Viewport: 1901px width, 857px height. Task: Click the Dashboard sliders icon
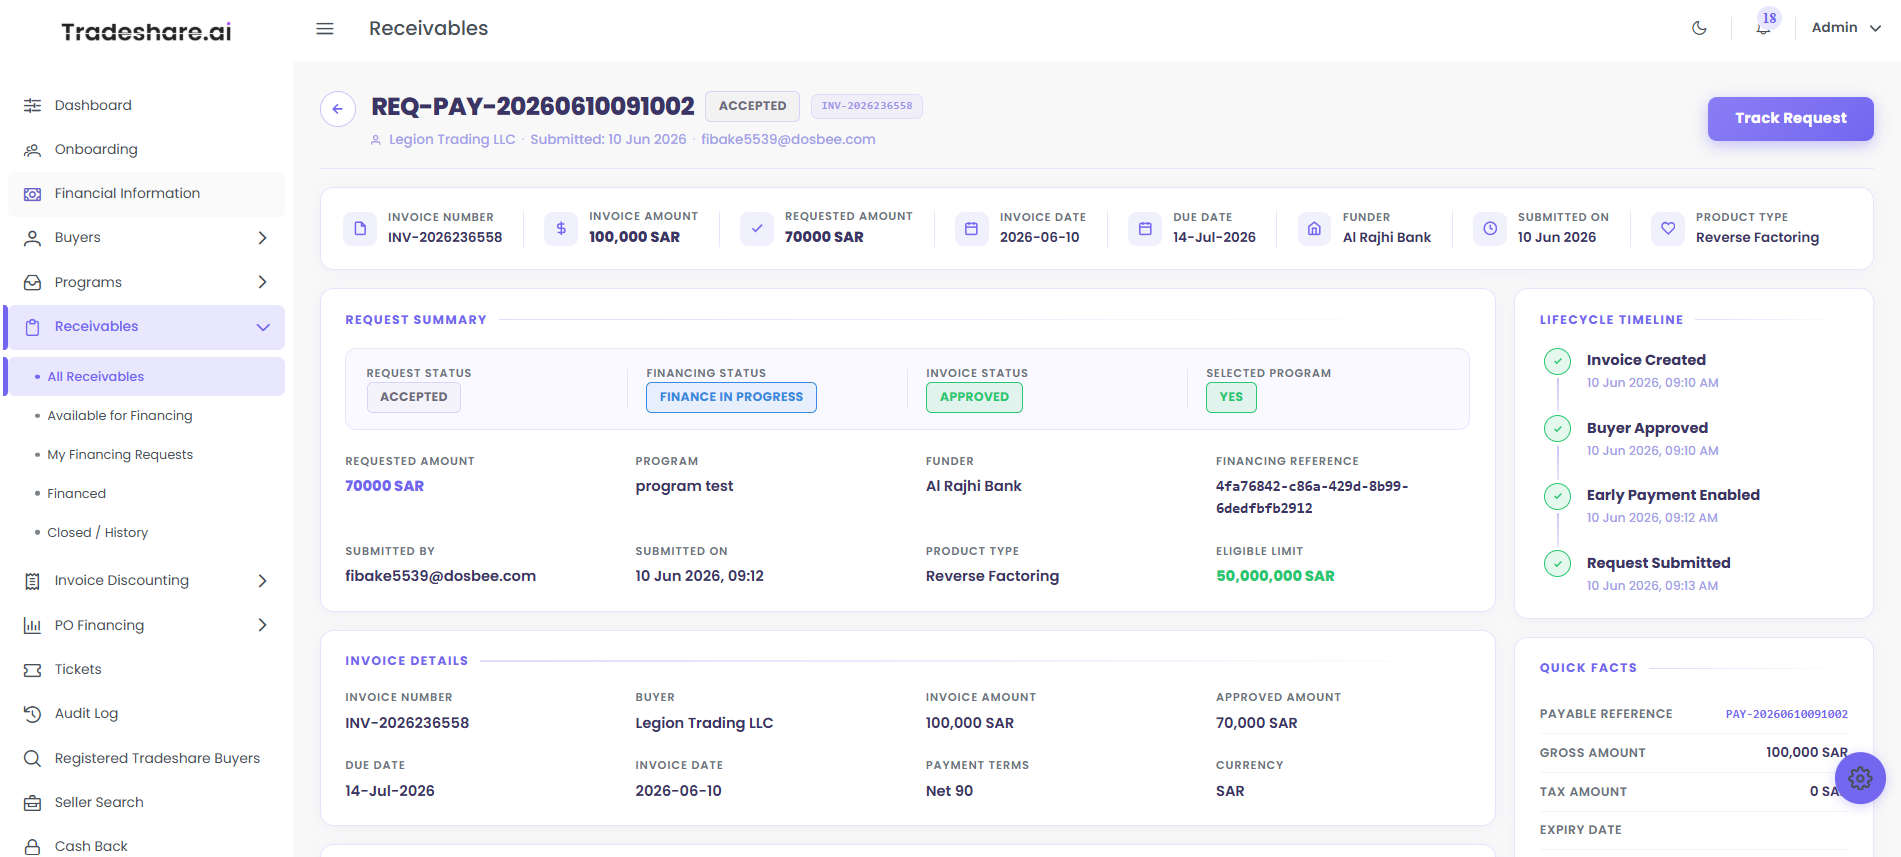[x=33, y=105]
